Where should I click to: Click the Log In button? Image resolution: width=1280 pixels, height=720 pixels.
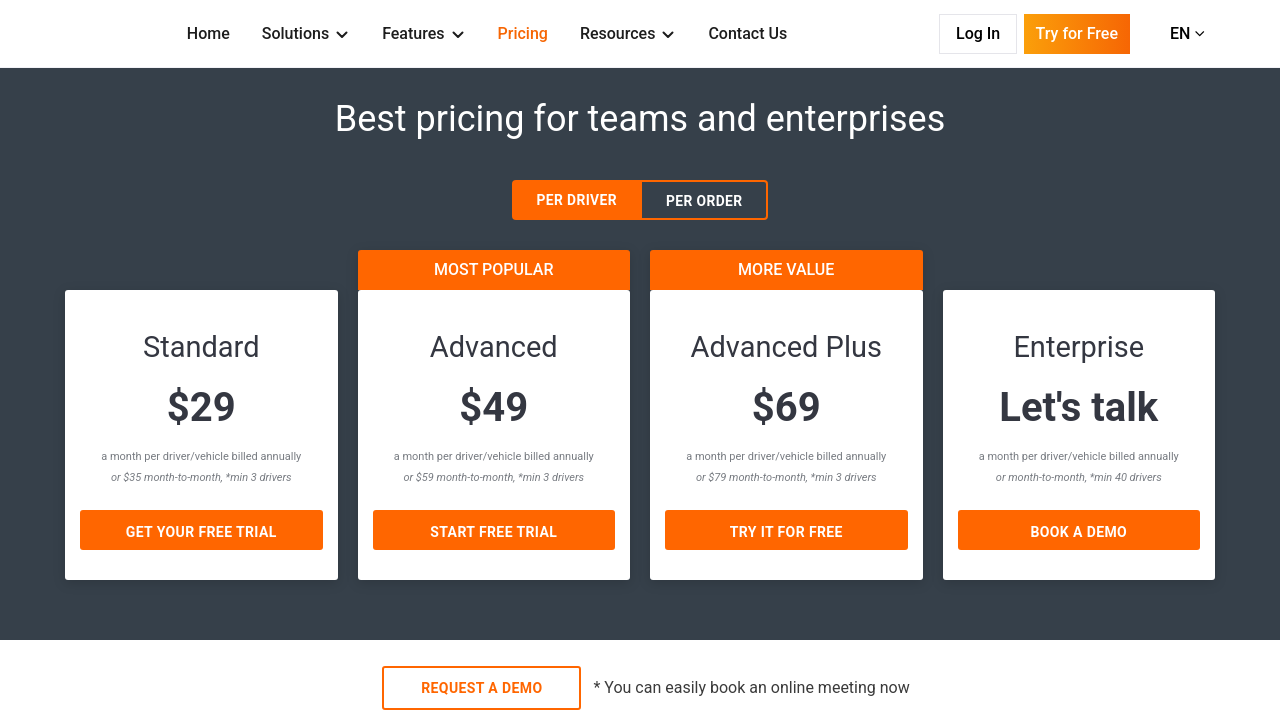coord(977,34)
